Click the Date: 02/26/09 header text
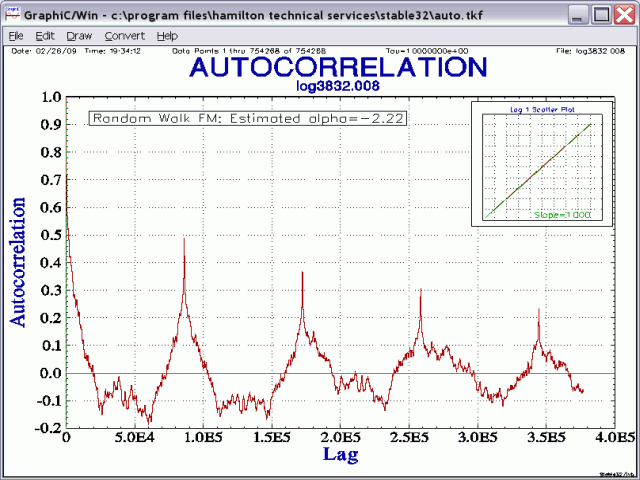 pyautogui.click(x=44, y=51)
